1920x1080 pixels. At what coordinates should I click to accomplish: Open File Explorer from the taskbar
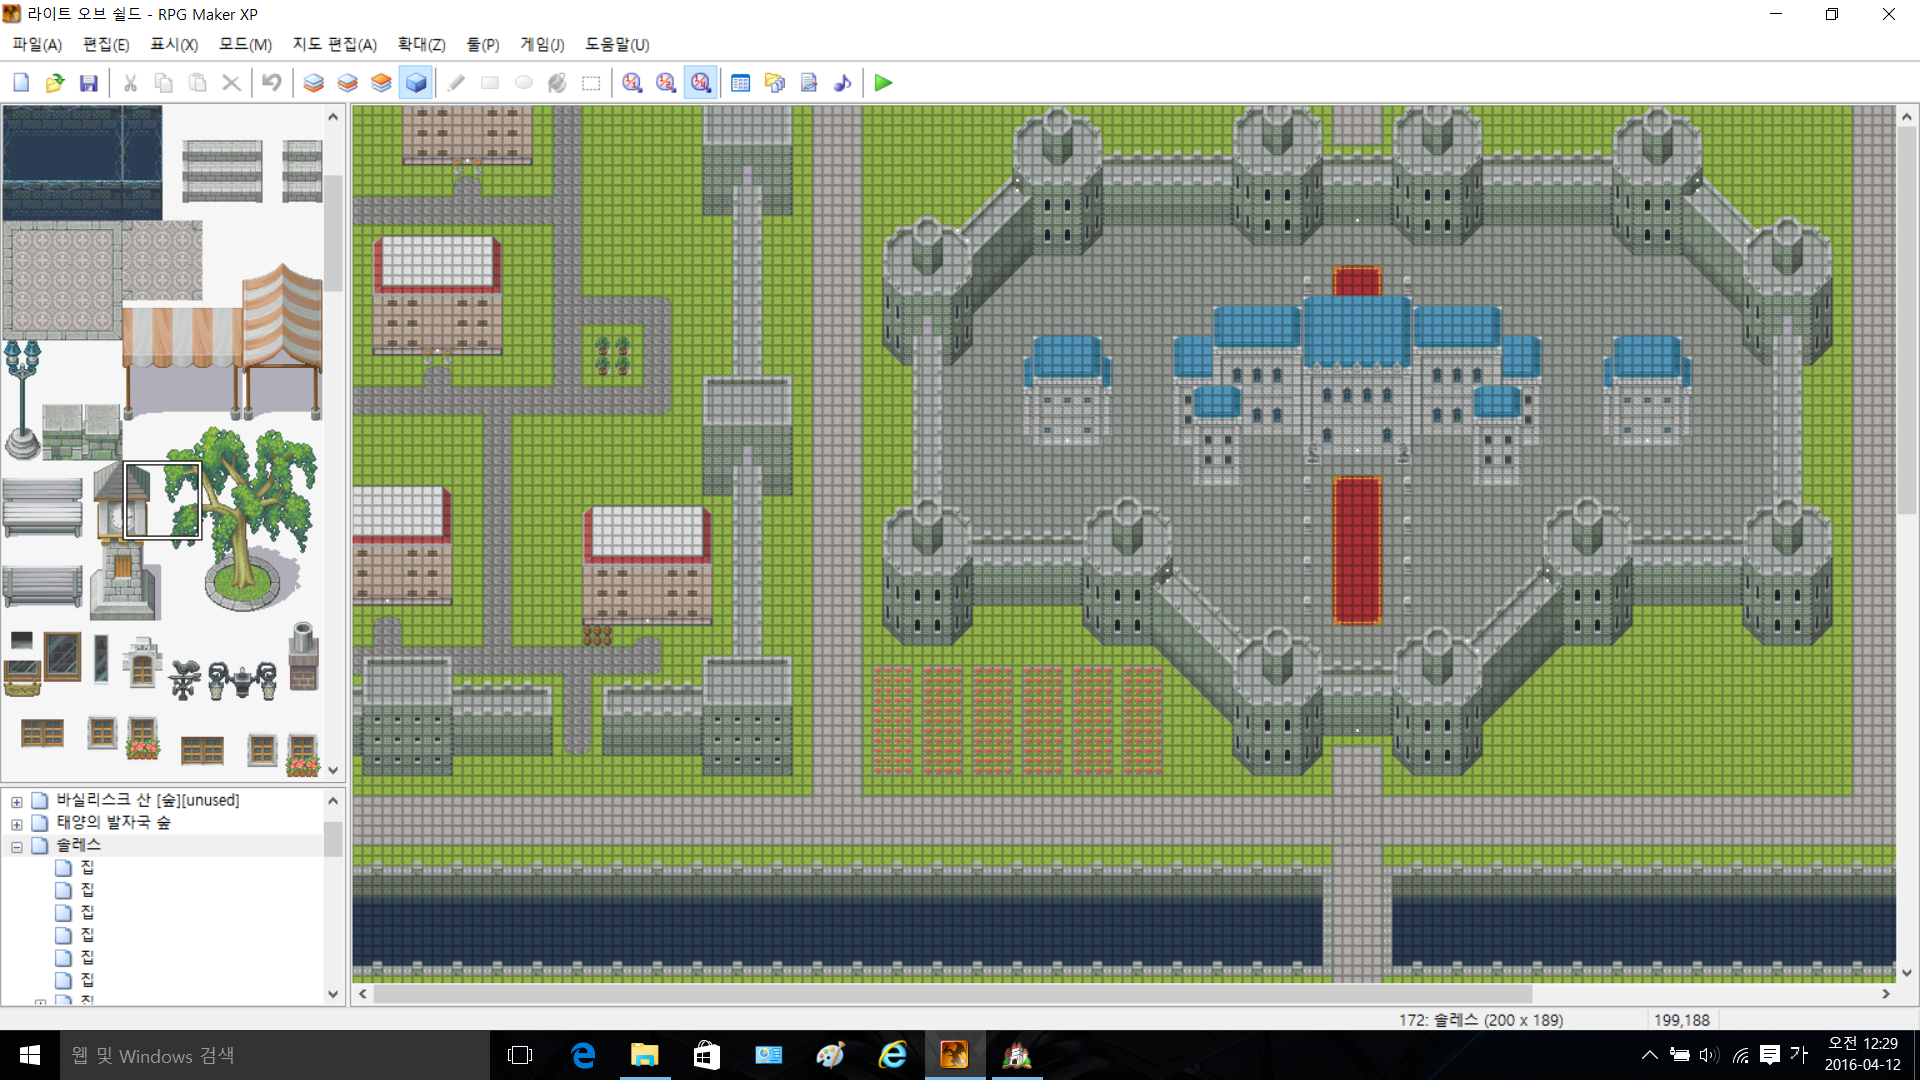645,1055
